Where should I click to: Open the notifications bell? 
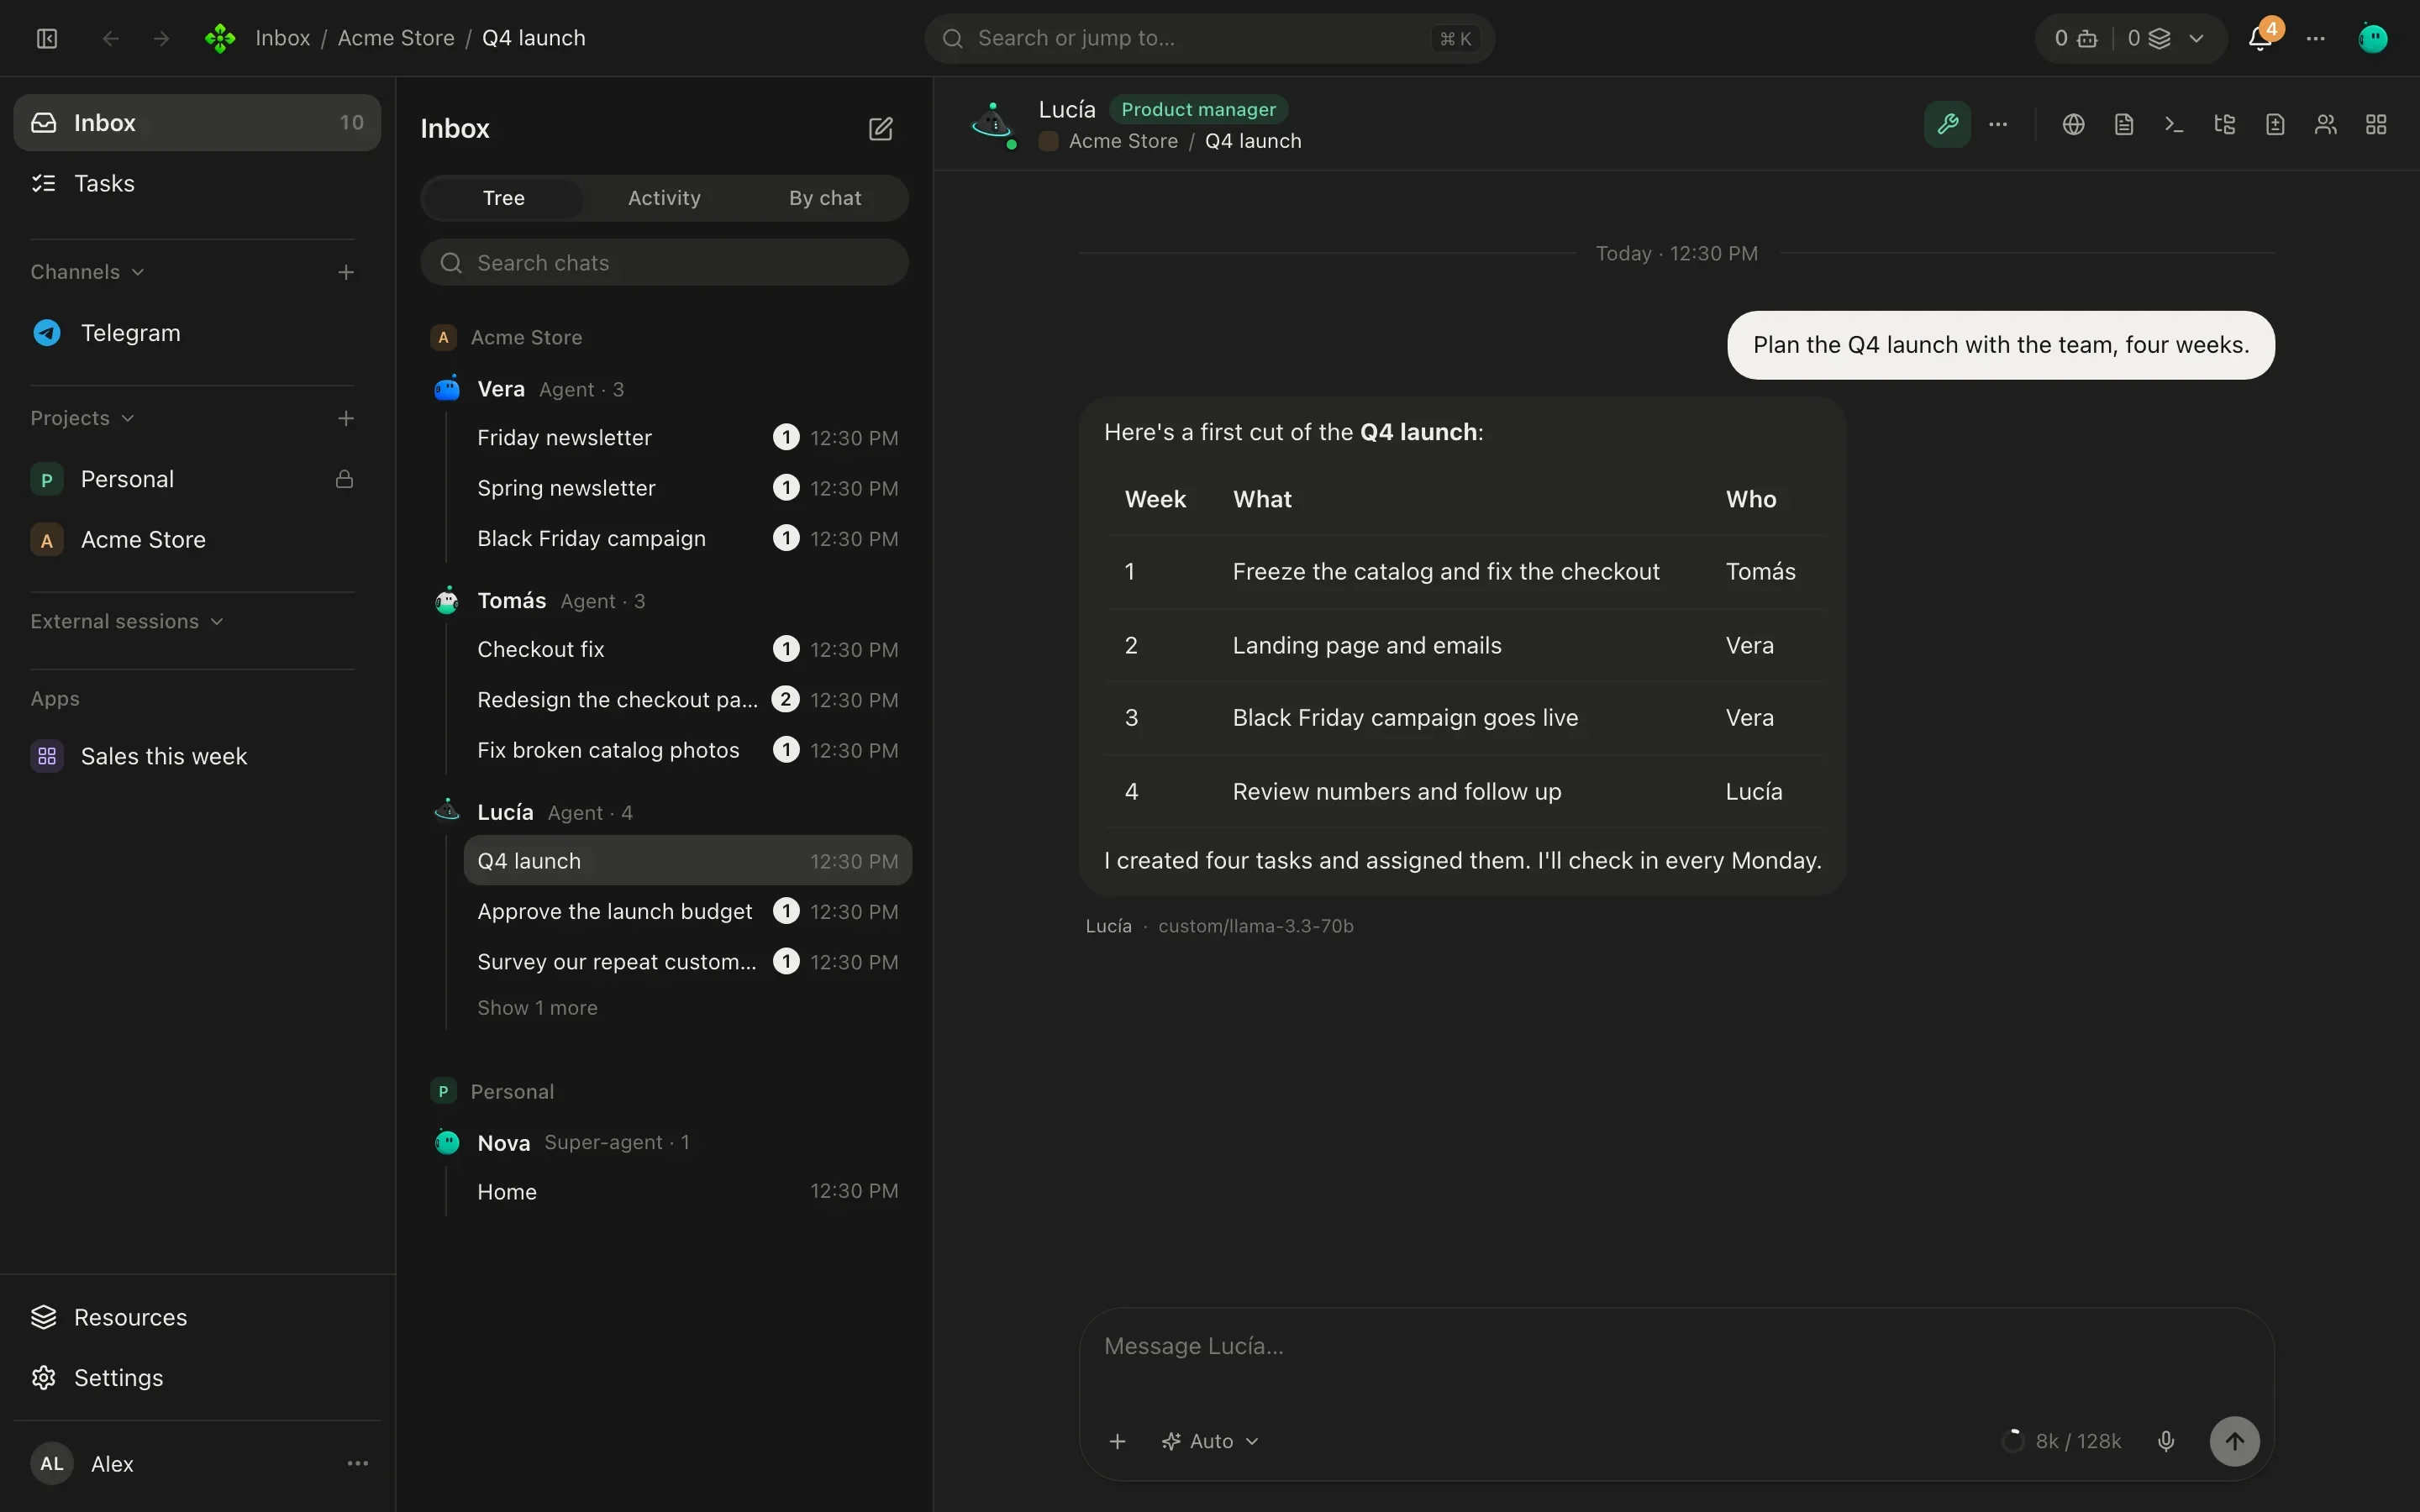tap(2259, 38)
